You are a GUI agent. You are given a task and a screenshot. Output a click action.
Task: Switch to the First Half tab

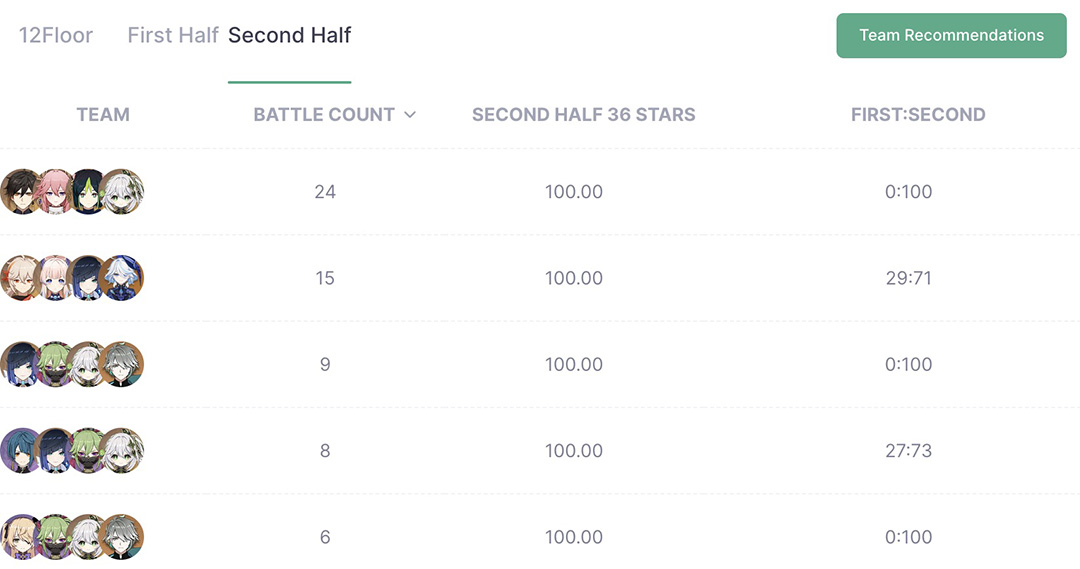172,35
